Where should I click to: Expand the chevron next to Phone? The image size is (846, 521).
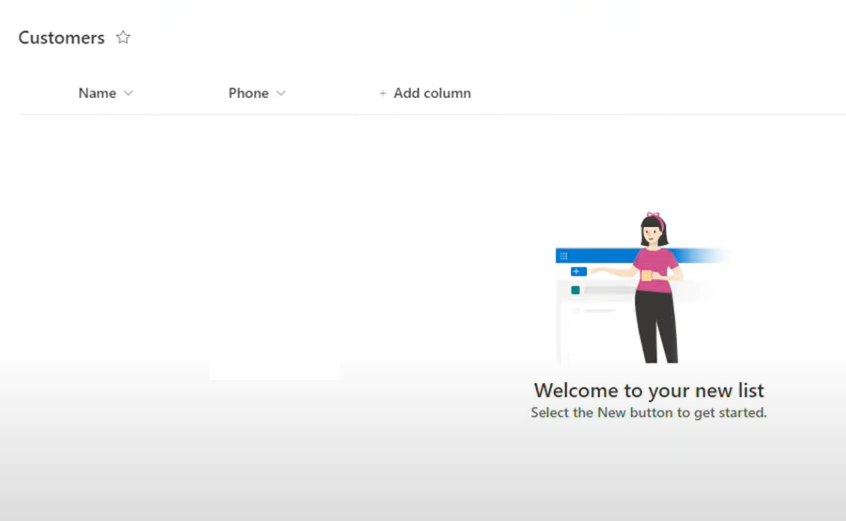point(281,93)
